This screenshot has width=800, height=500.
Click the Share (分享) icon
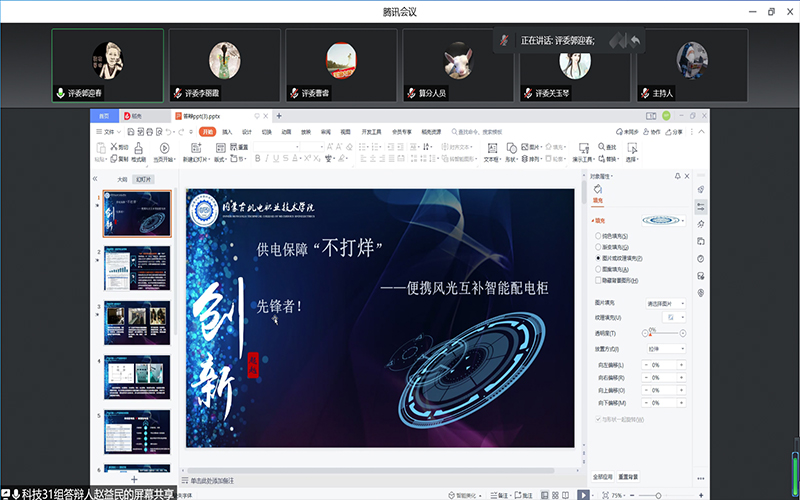[674, 131]
